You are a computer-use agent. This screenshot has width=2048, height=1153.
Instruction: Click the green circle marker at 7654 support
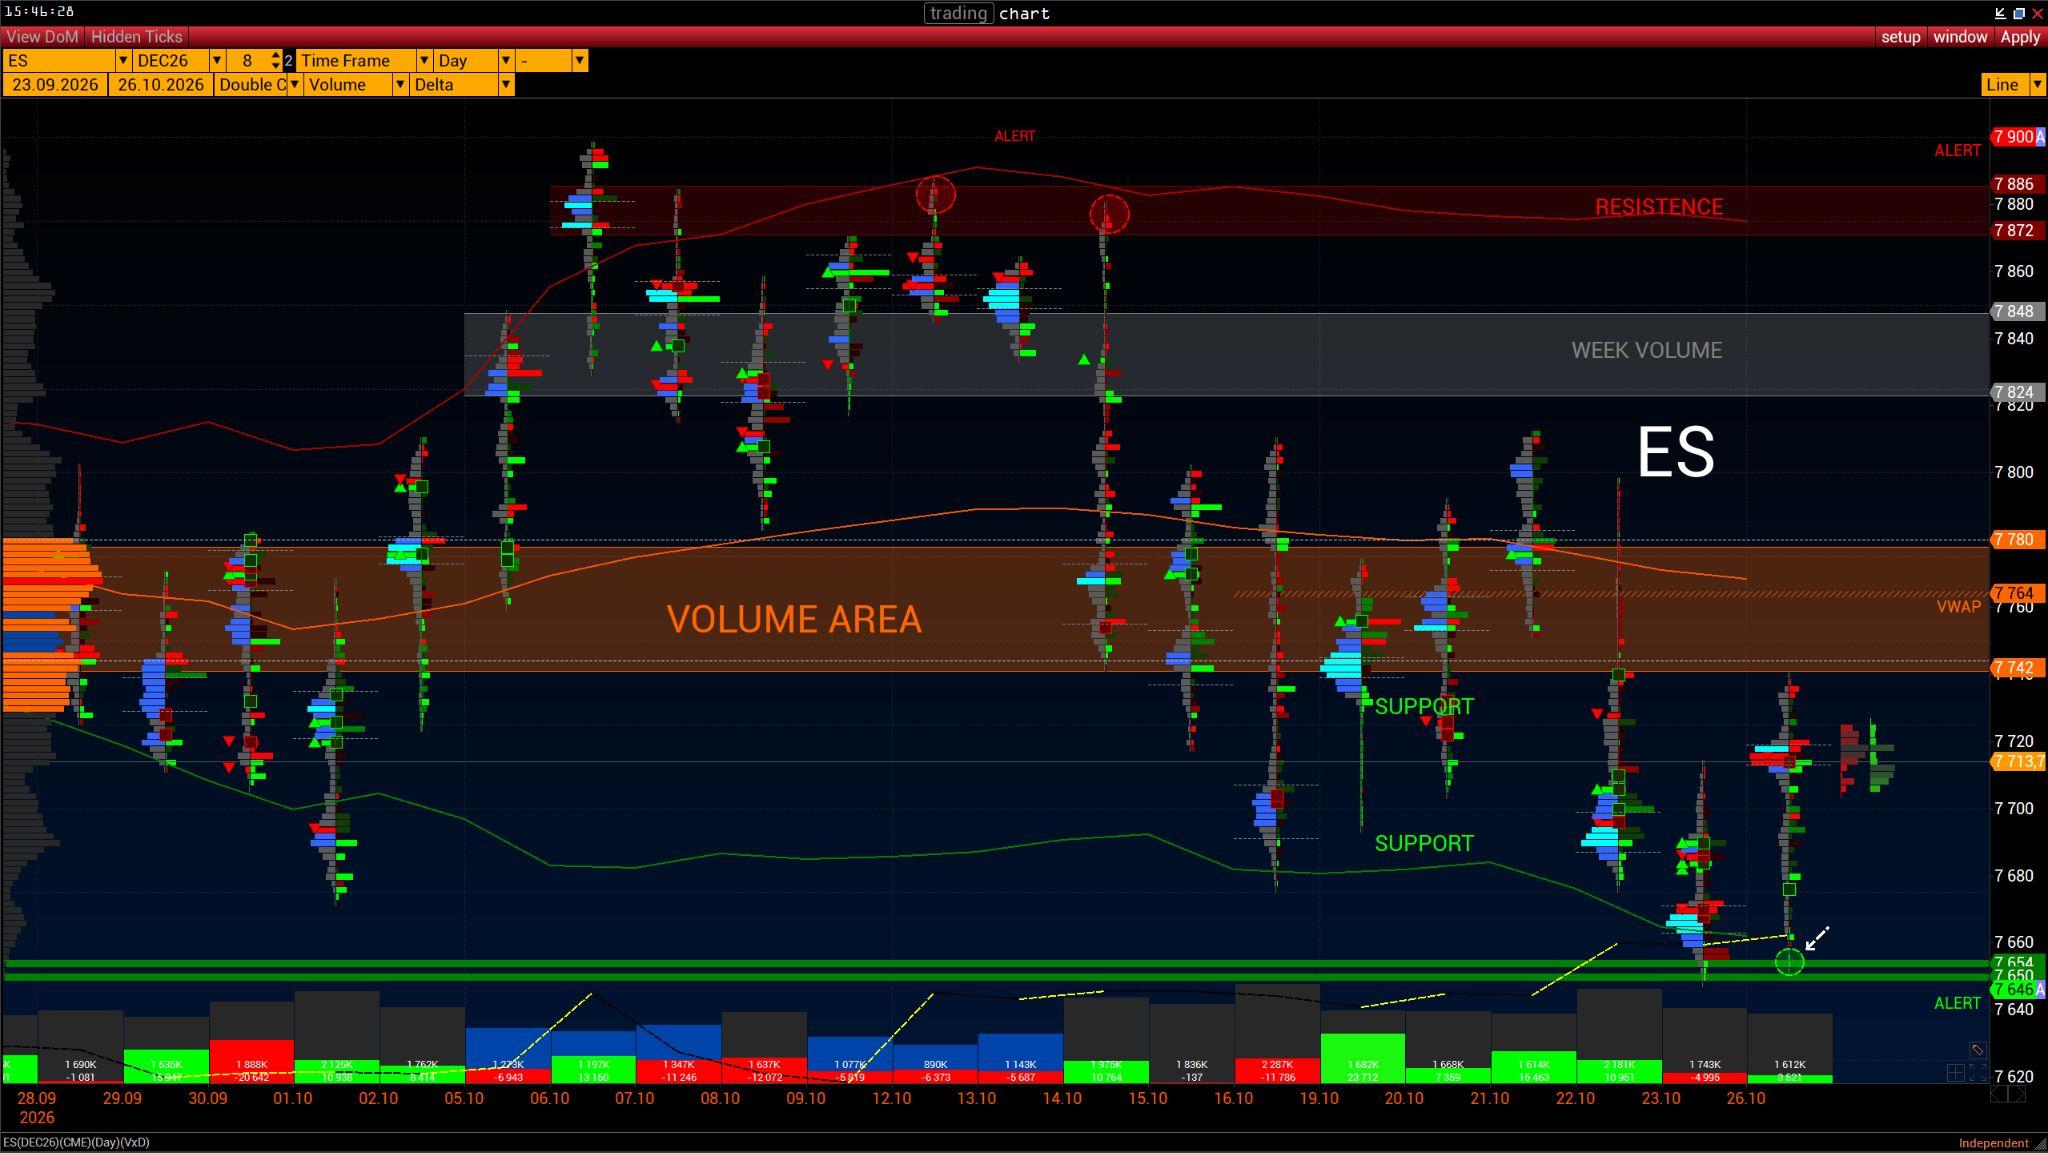pyautogui.click(x=1789, y=962)
